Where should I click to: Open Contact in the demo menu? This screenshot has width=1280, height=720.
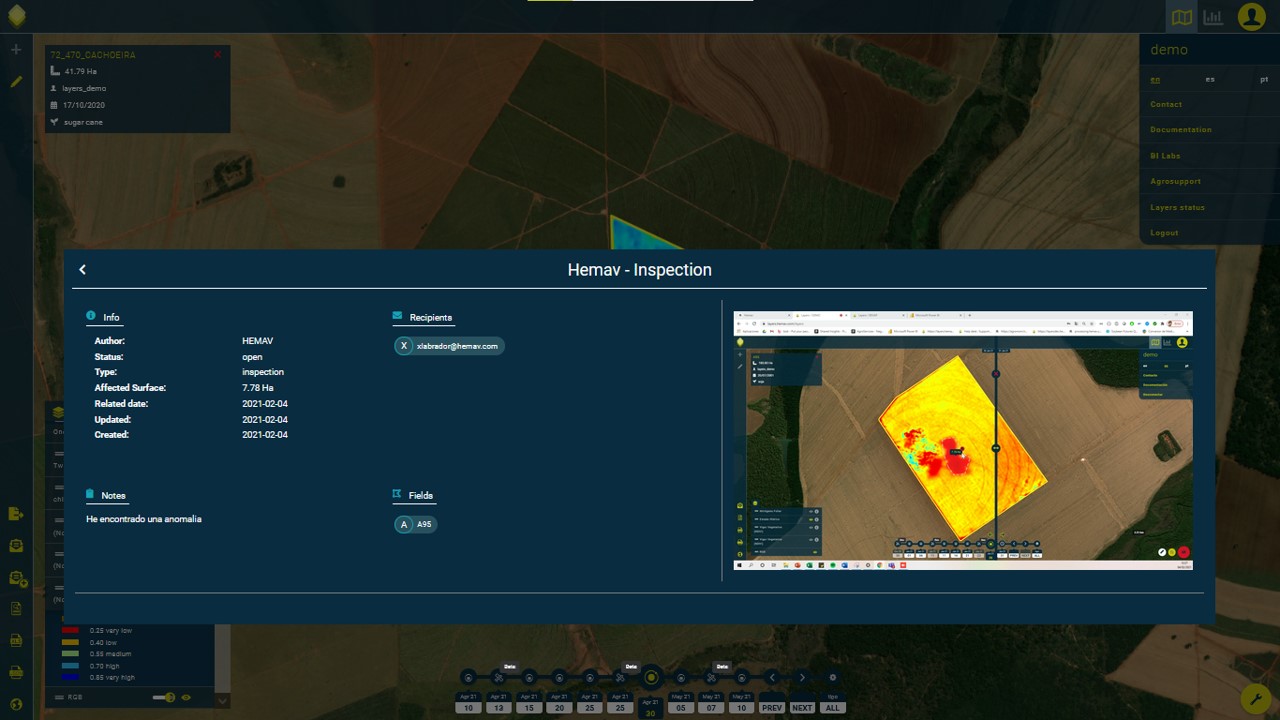(1166, 104)
